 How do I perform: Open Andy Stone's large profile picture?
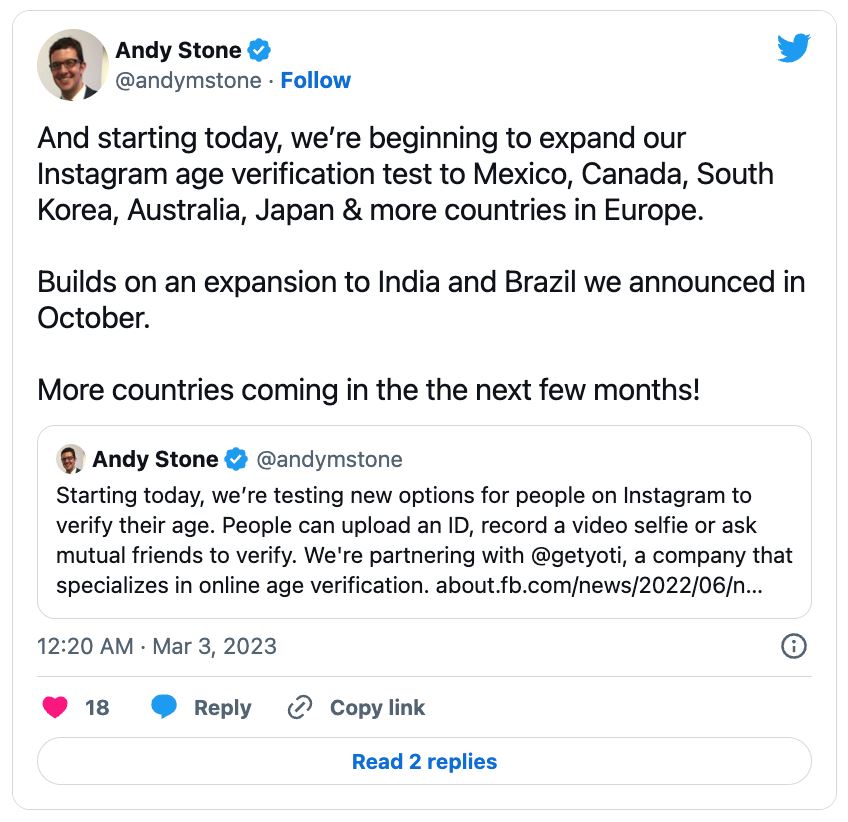pos(72,64)
